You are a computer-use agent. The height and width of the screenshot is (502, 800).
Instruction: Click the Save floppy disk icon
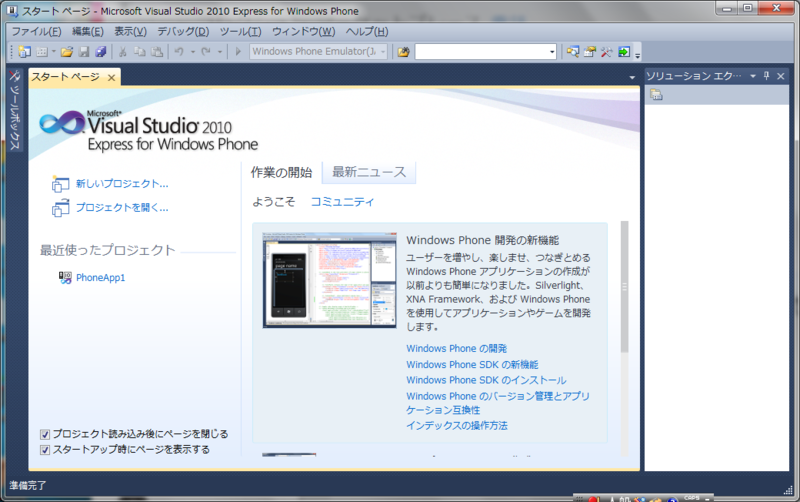pos(84,52)
